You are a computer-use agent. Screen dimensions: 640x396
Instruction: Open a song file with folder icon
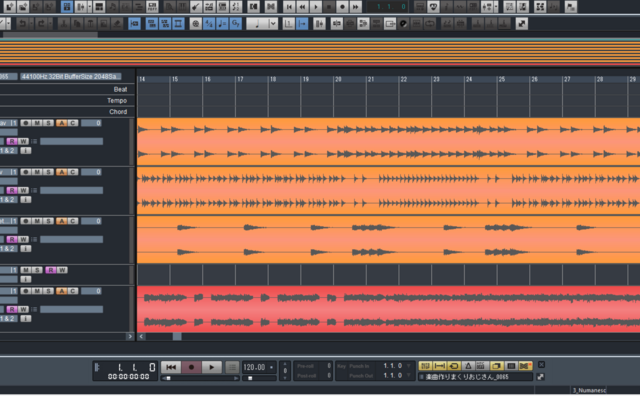23,7
